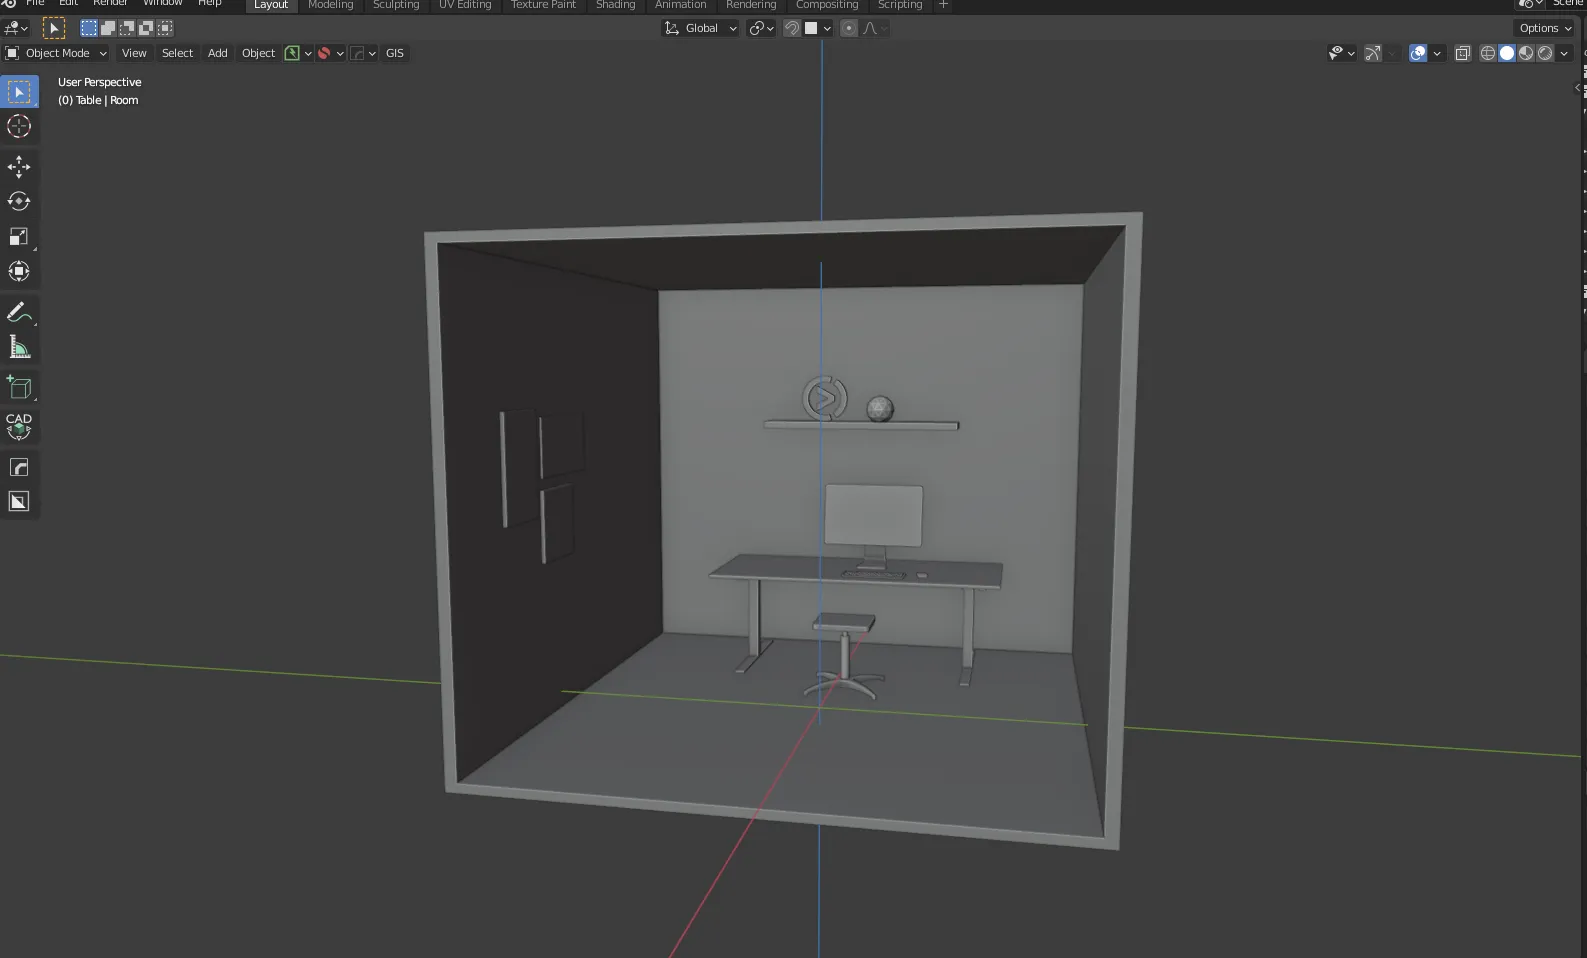Open the editor type selector icon
Image resolution: width=1587 pixels, height=958 pixels.
tap(12, 28)
